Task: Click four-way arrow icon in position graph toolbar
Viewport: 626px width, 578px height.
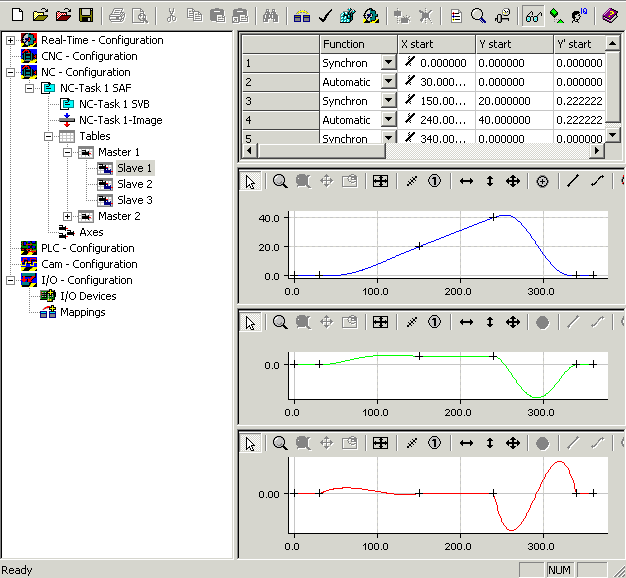Action: click(x=513, y=182)
